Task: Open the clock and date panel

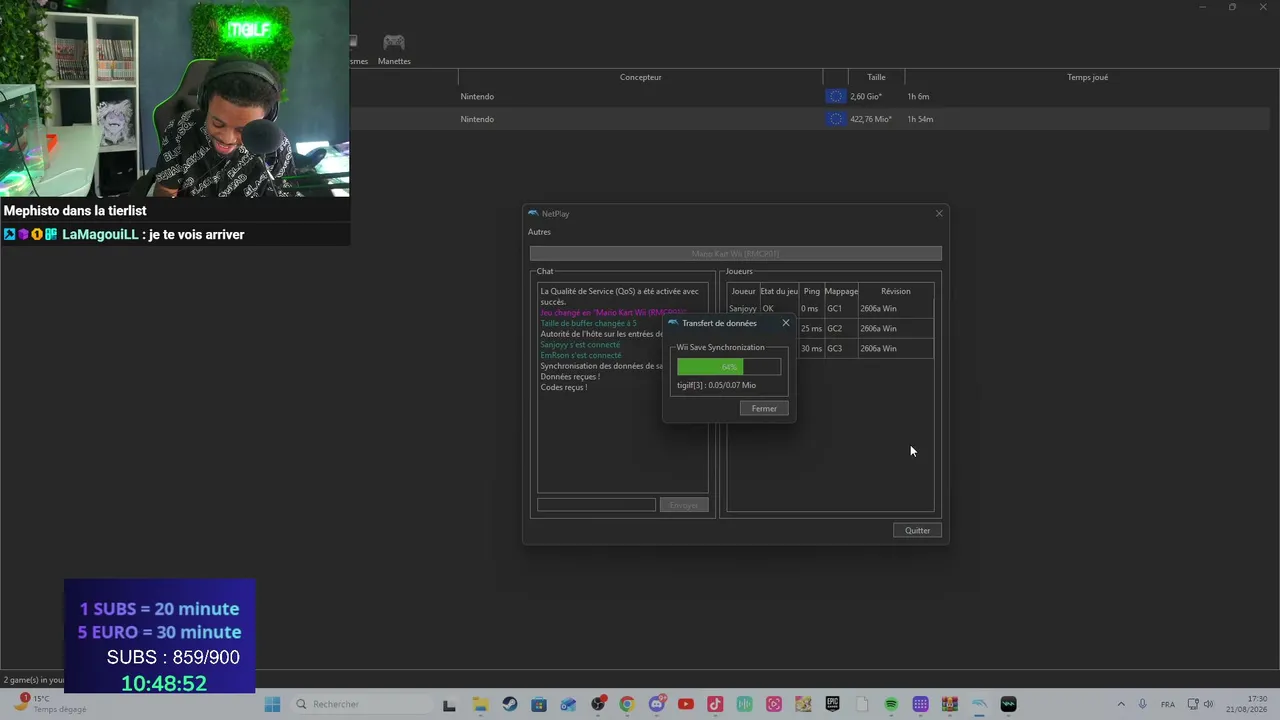Action: click(x=1245, y=704)
